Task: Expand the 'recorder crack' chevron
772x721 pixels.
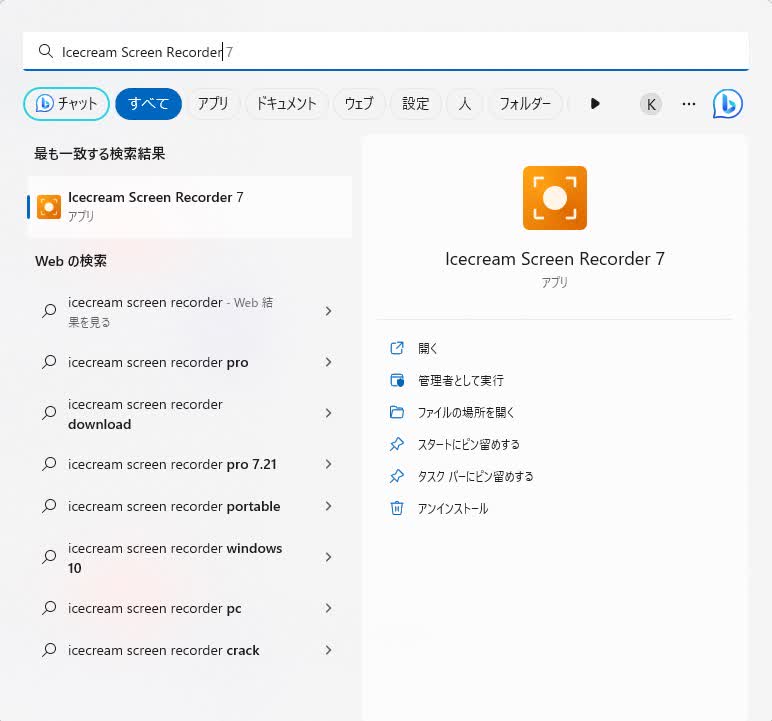Action: 328,650
